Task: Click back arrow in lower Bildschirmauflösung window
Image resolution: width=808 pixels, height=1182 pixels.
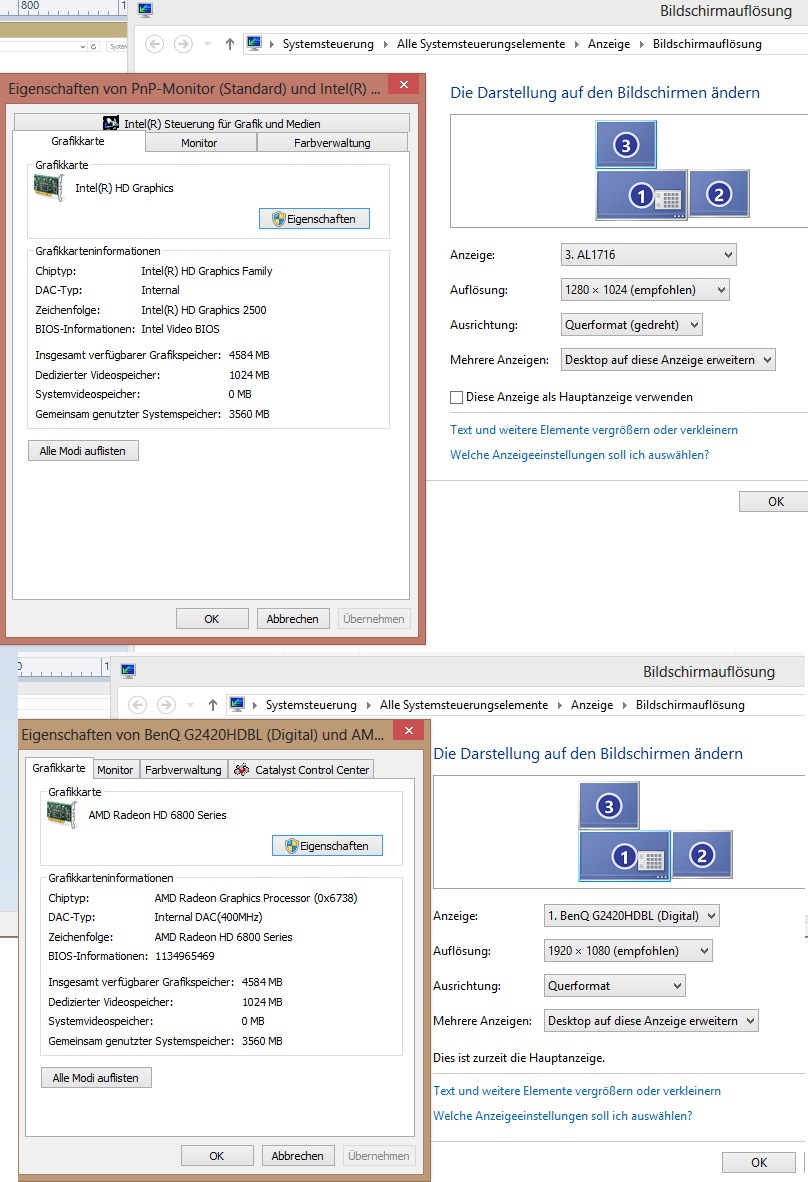Action: tap(137, 705)
